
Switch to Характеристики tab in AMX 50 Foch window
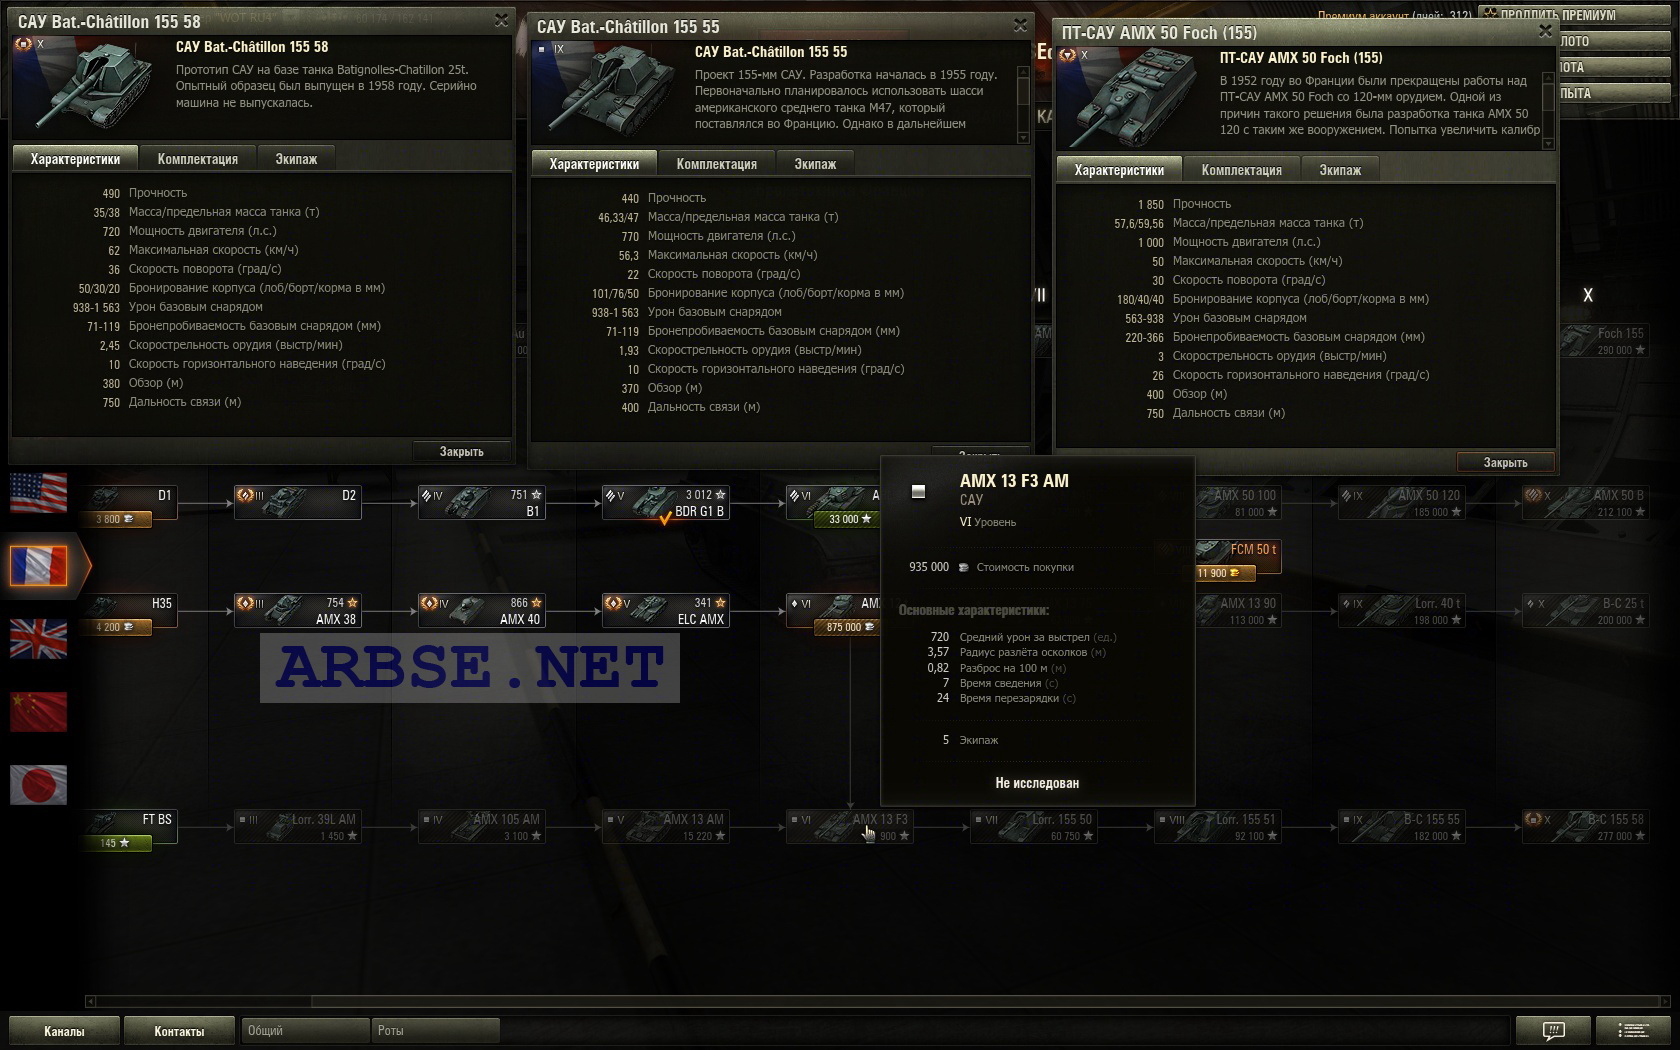point(1119,169)
